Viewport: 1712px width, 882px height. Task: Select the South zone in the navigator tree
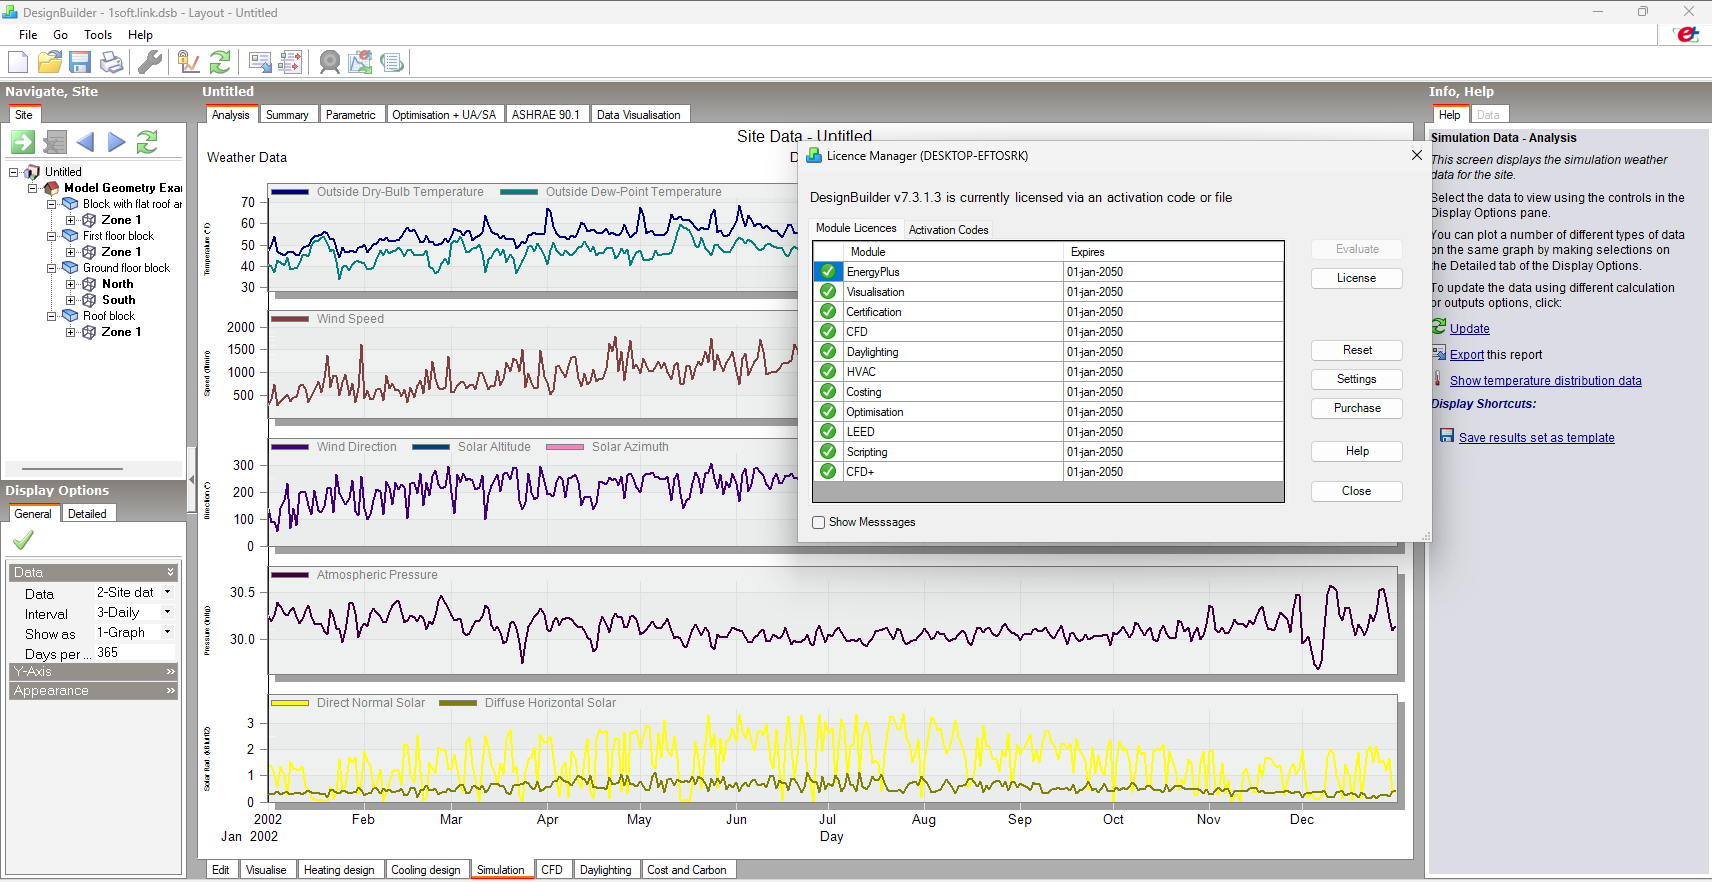118,300
